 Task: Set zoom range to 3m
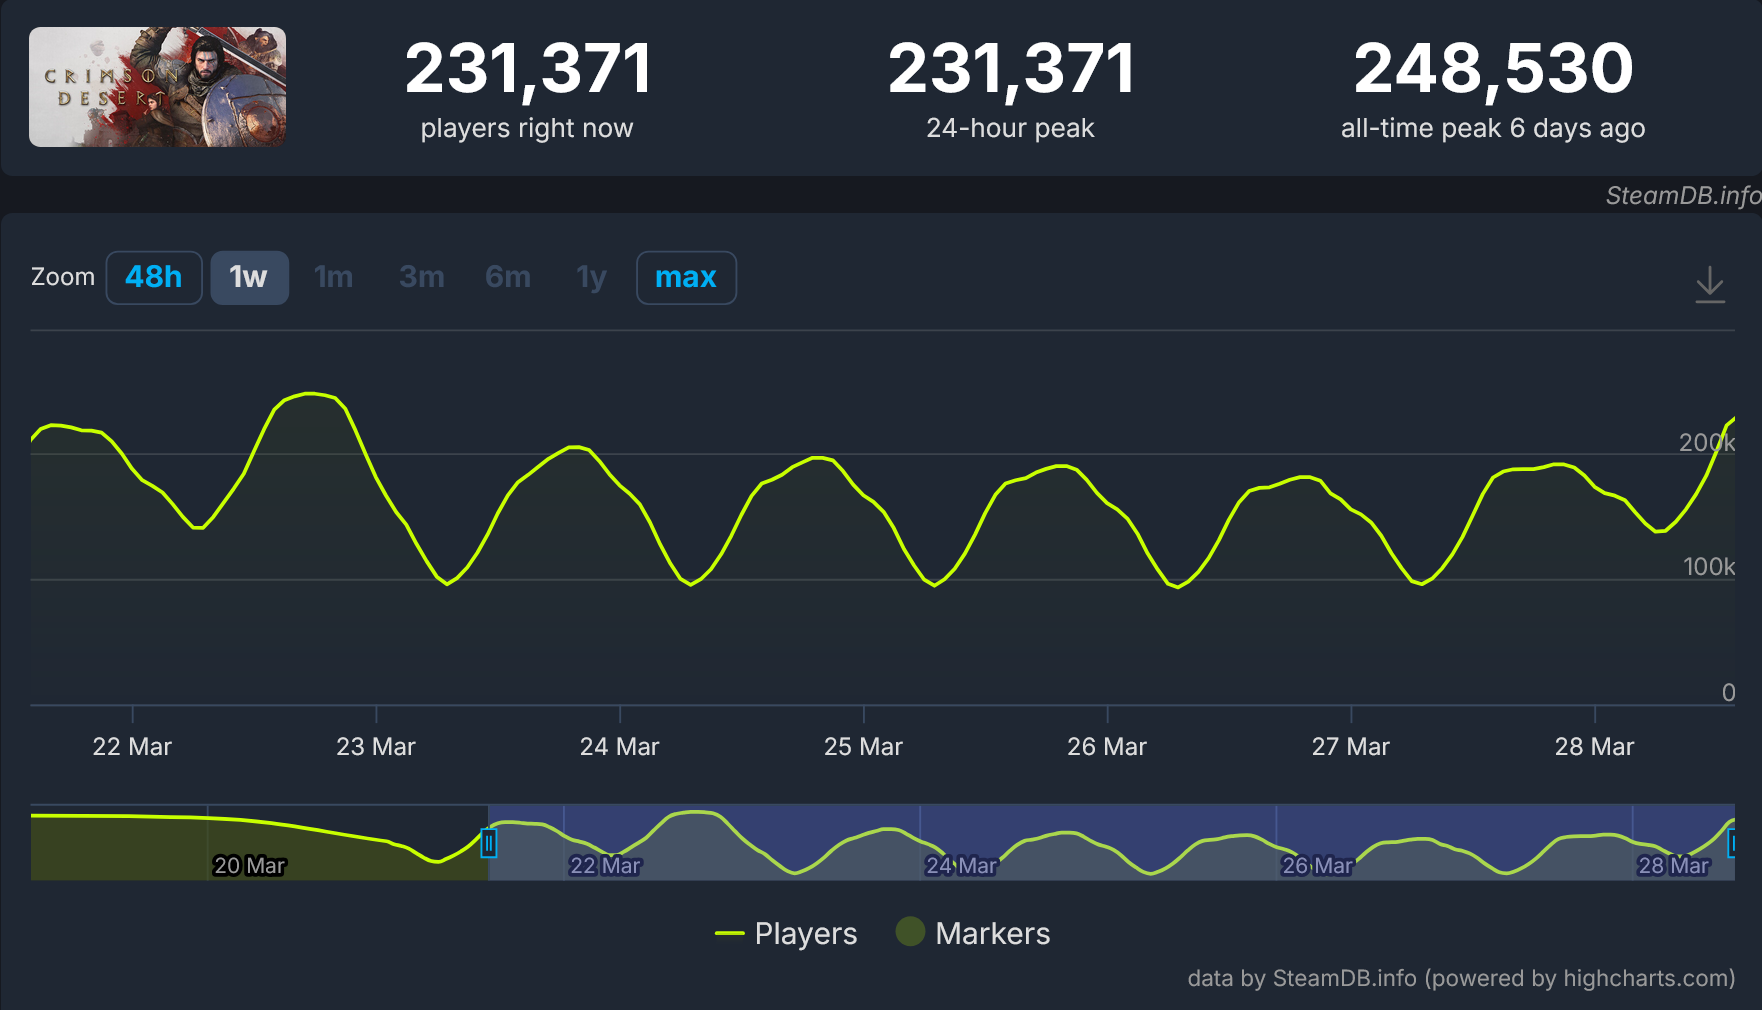[x=422, y=277]
